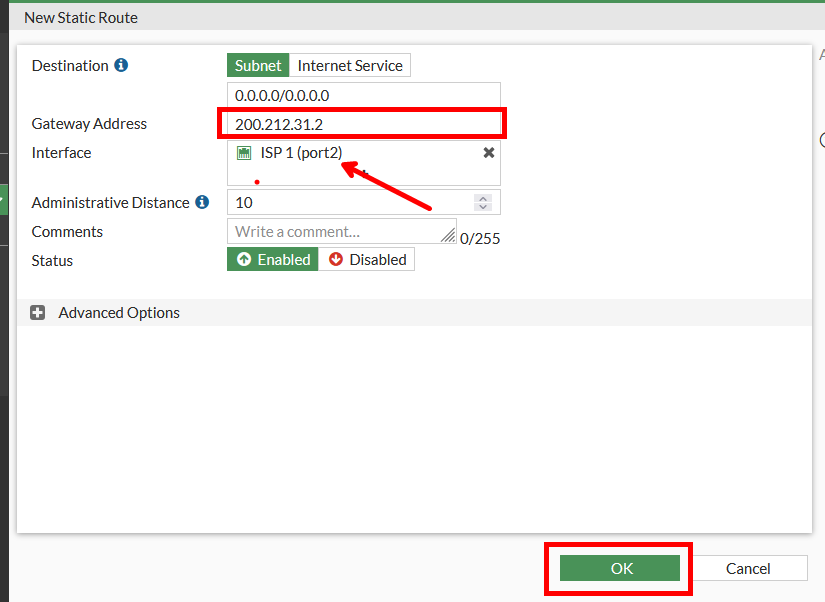Increase the Administrative Distance with up arrow
Viewport: 825px width, 602px height.
click(x=484, y=197)
